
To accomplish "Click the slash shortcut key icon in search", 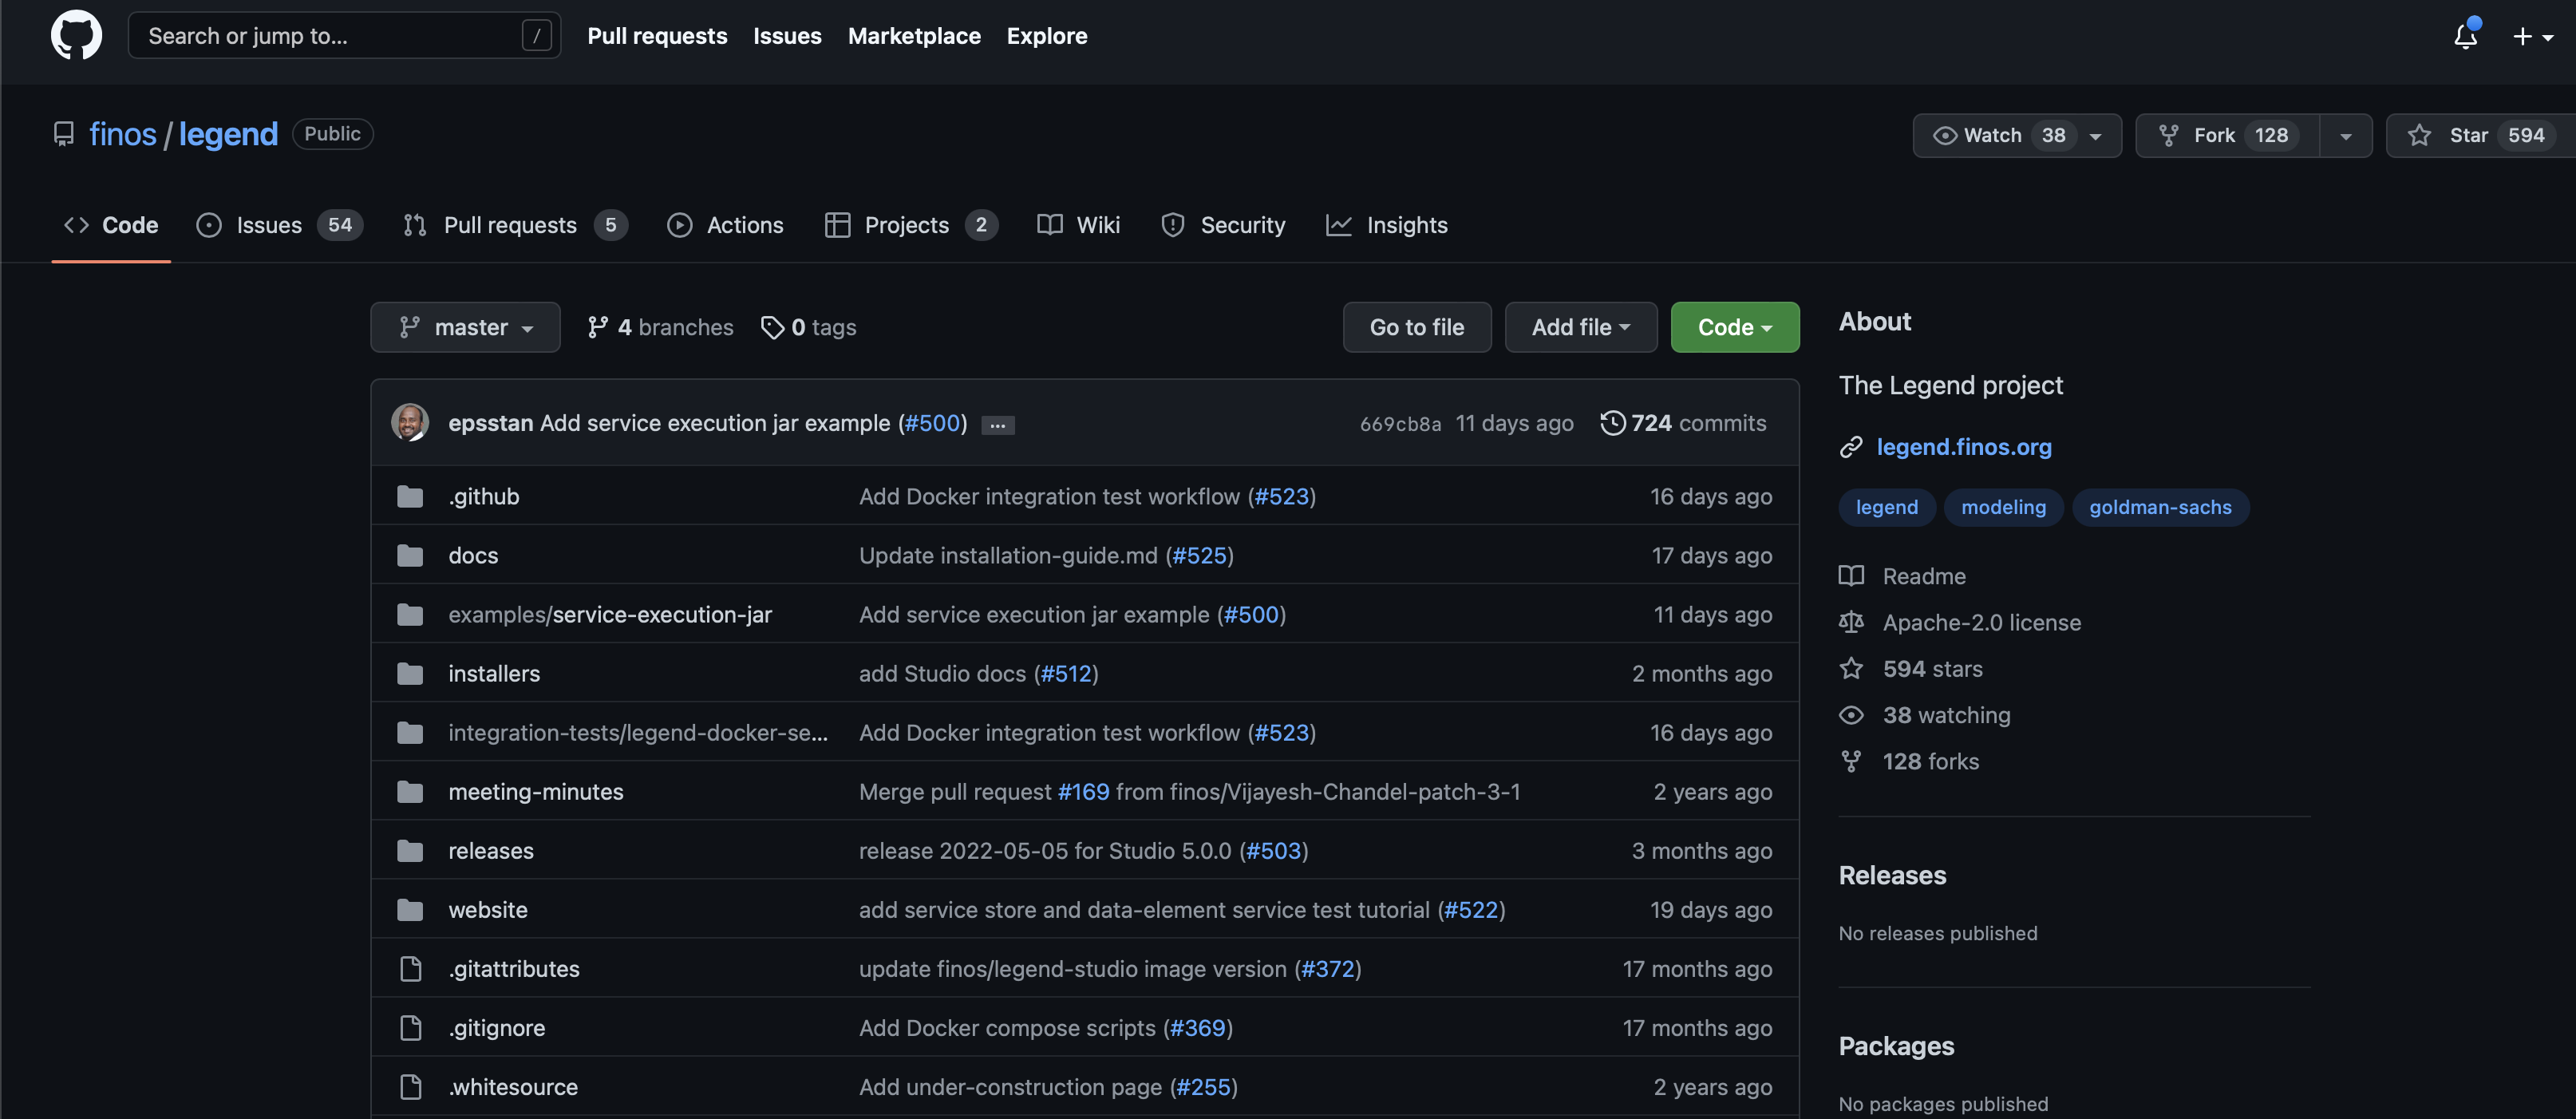I will pos(536,35).
